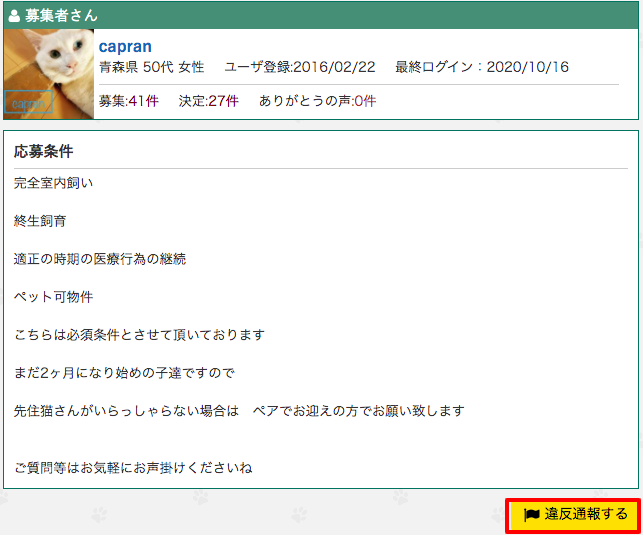Click the 終生飼育 condition line
The width and height of the screenshot is (643, 535).
click(x=40, y=221)
